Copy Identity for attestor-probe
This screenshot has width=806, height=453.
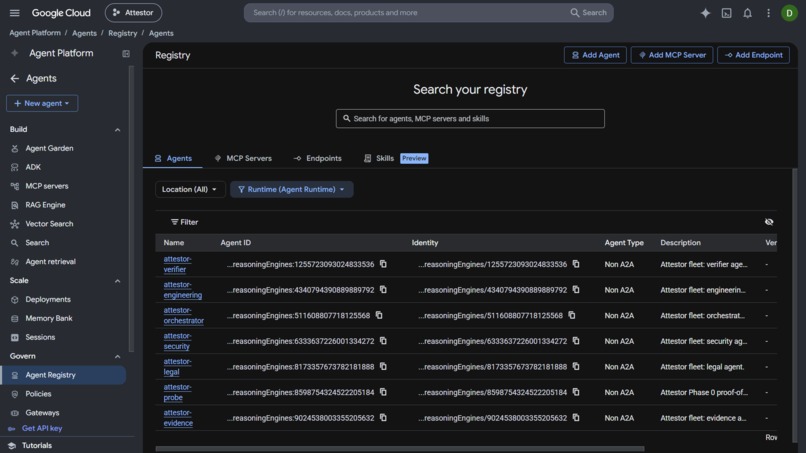point(576,392)
